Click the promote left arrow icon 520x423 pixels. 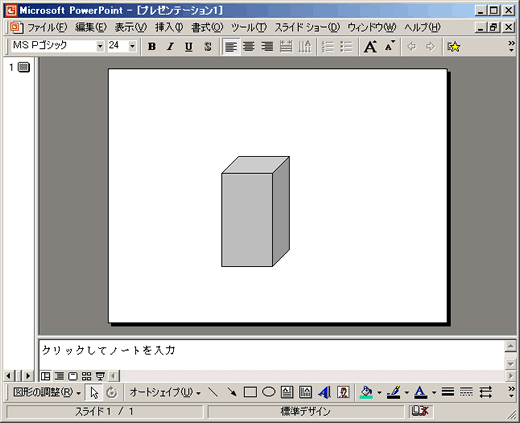click(412, 47)
